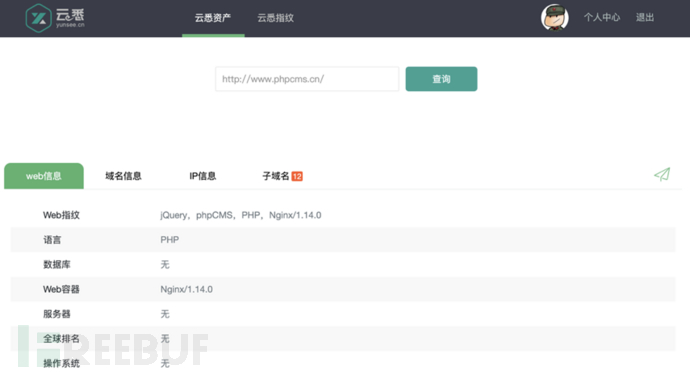
Task: Select the 无 value in 数据库 row
Action: pyautogui.click(x=165, y=264)
